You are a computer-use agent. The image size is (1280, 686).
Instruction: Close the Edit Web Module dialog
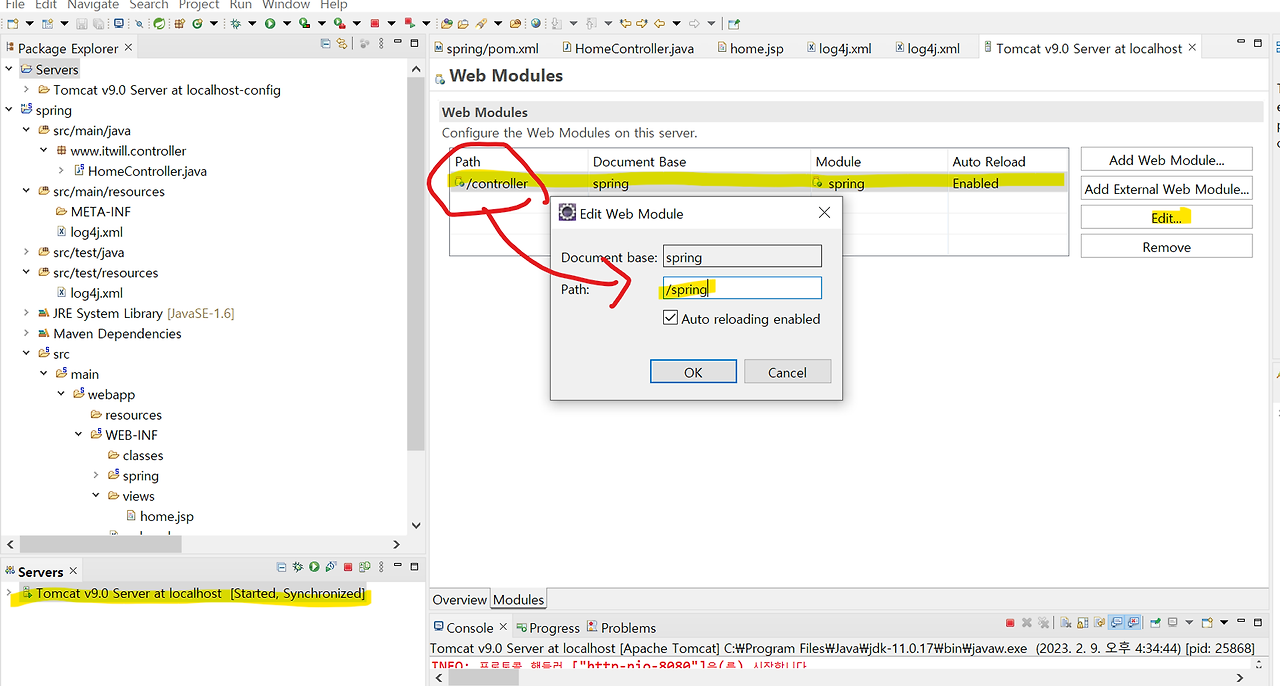[x=824, y=213]
